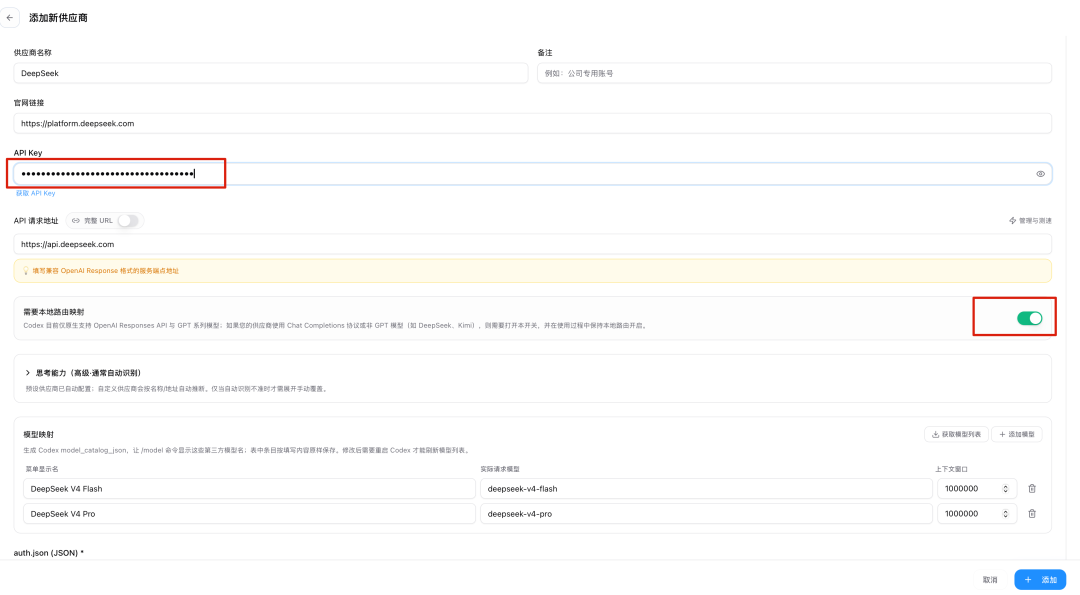Turn off 需要本地路由映射 switch
The height and width of the screenshot is (595, 1080).
(1029, 318)
